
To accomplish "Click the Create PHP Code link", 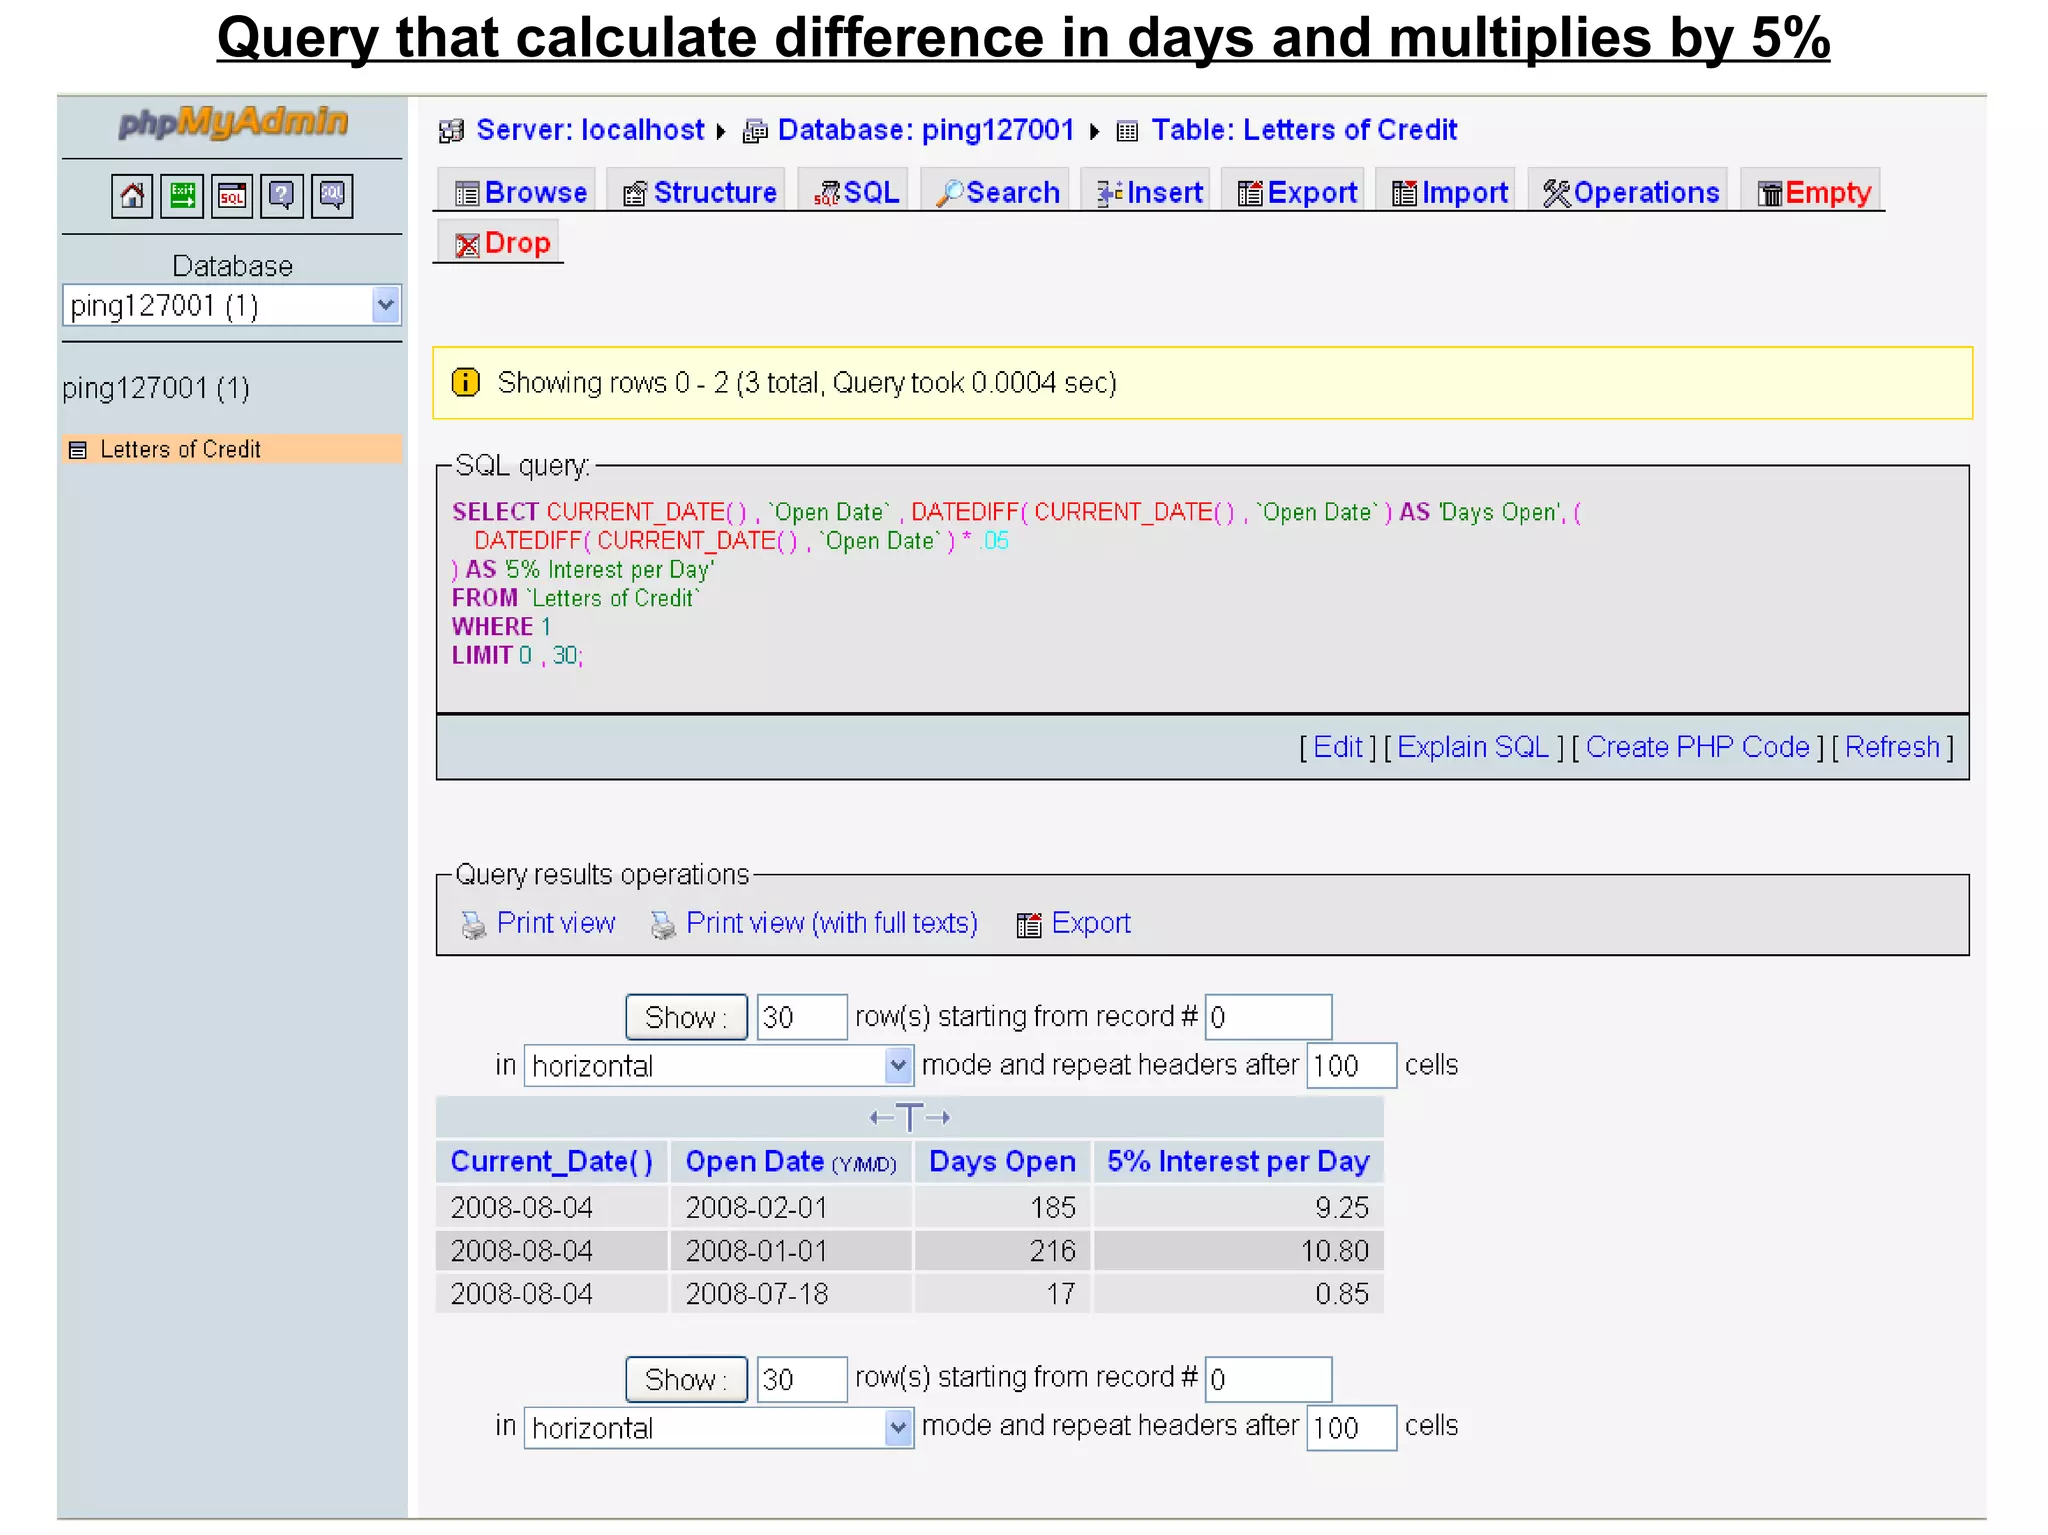I will [1697, 747].
